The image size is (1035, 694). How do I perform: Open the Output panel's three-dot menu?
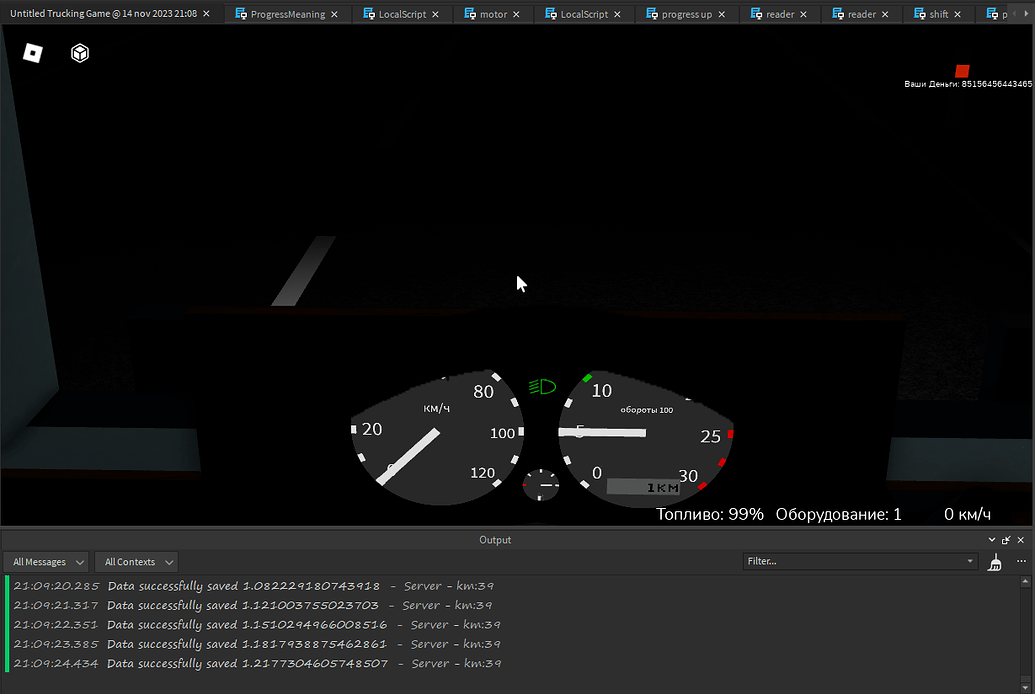pyautogui.click(x=1021, y=562)
